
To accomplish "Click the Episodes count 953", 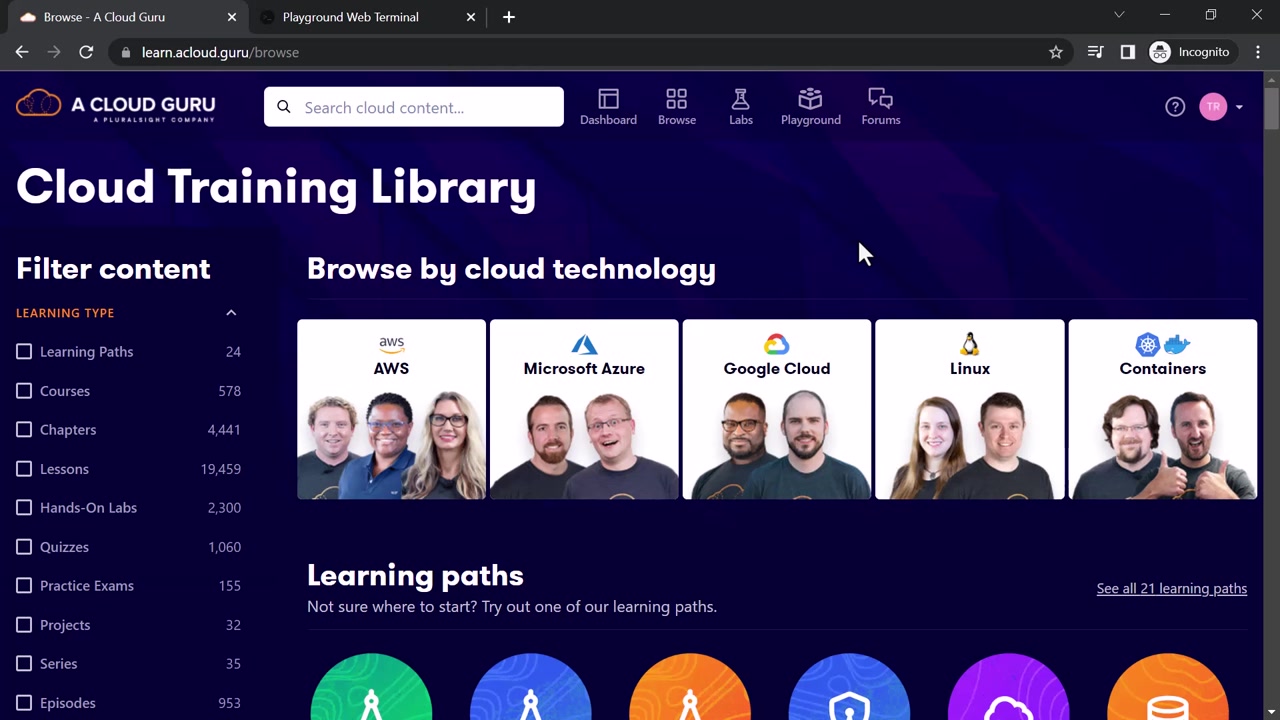I will 230,703.
